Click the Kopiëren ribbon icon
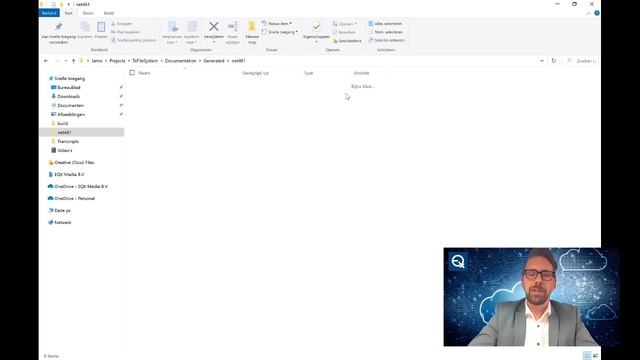This screenshot has width=640, height=360. coord(85,31)
